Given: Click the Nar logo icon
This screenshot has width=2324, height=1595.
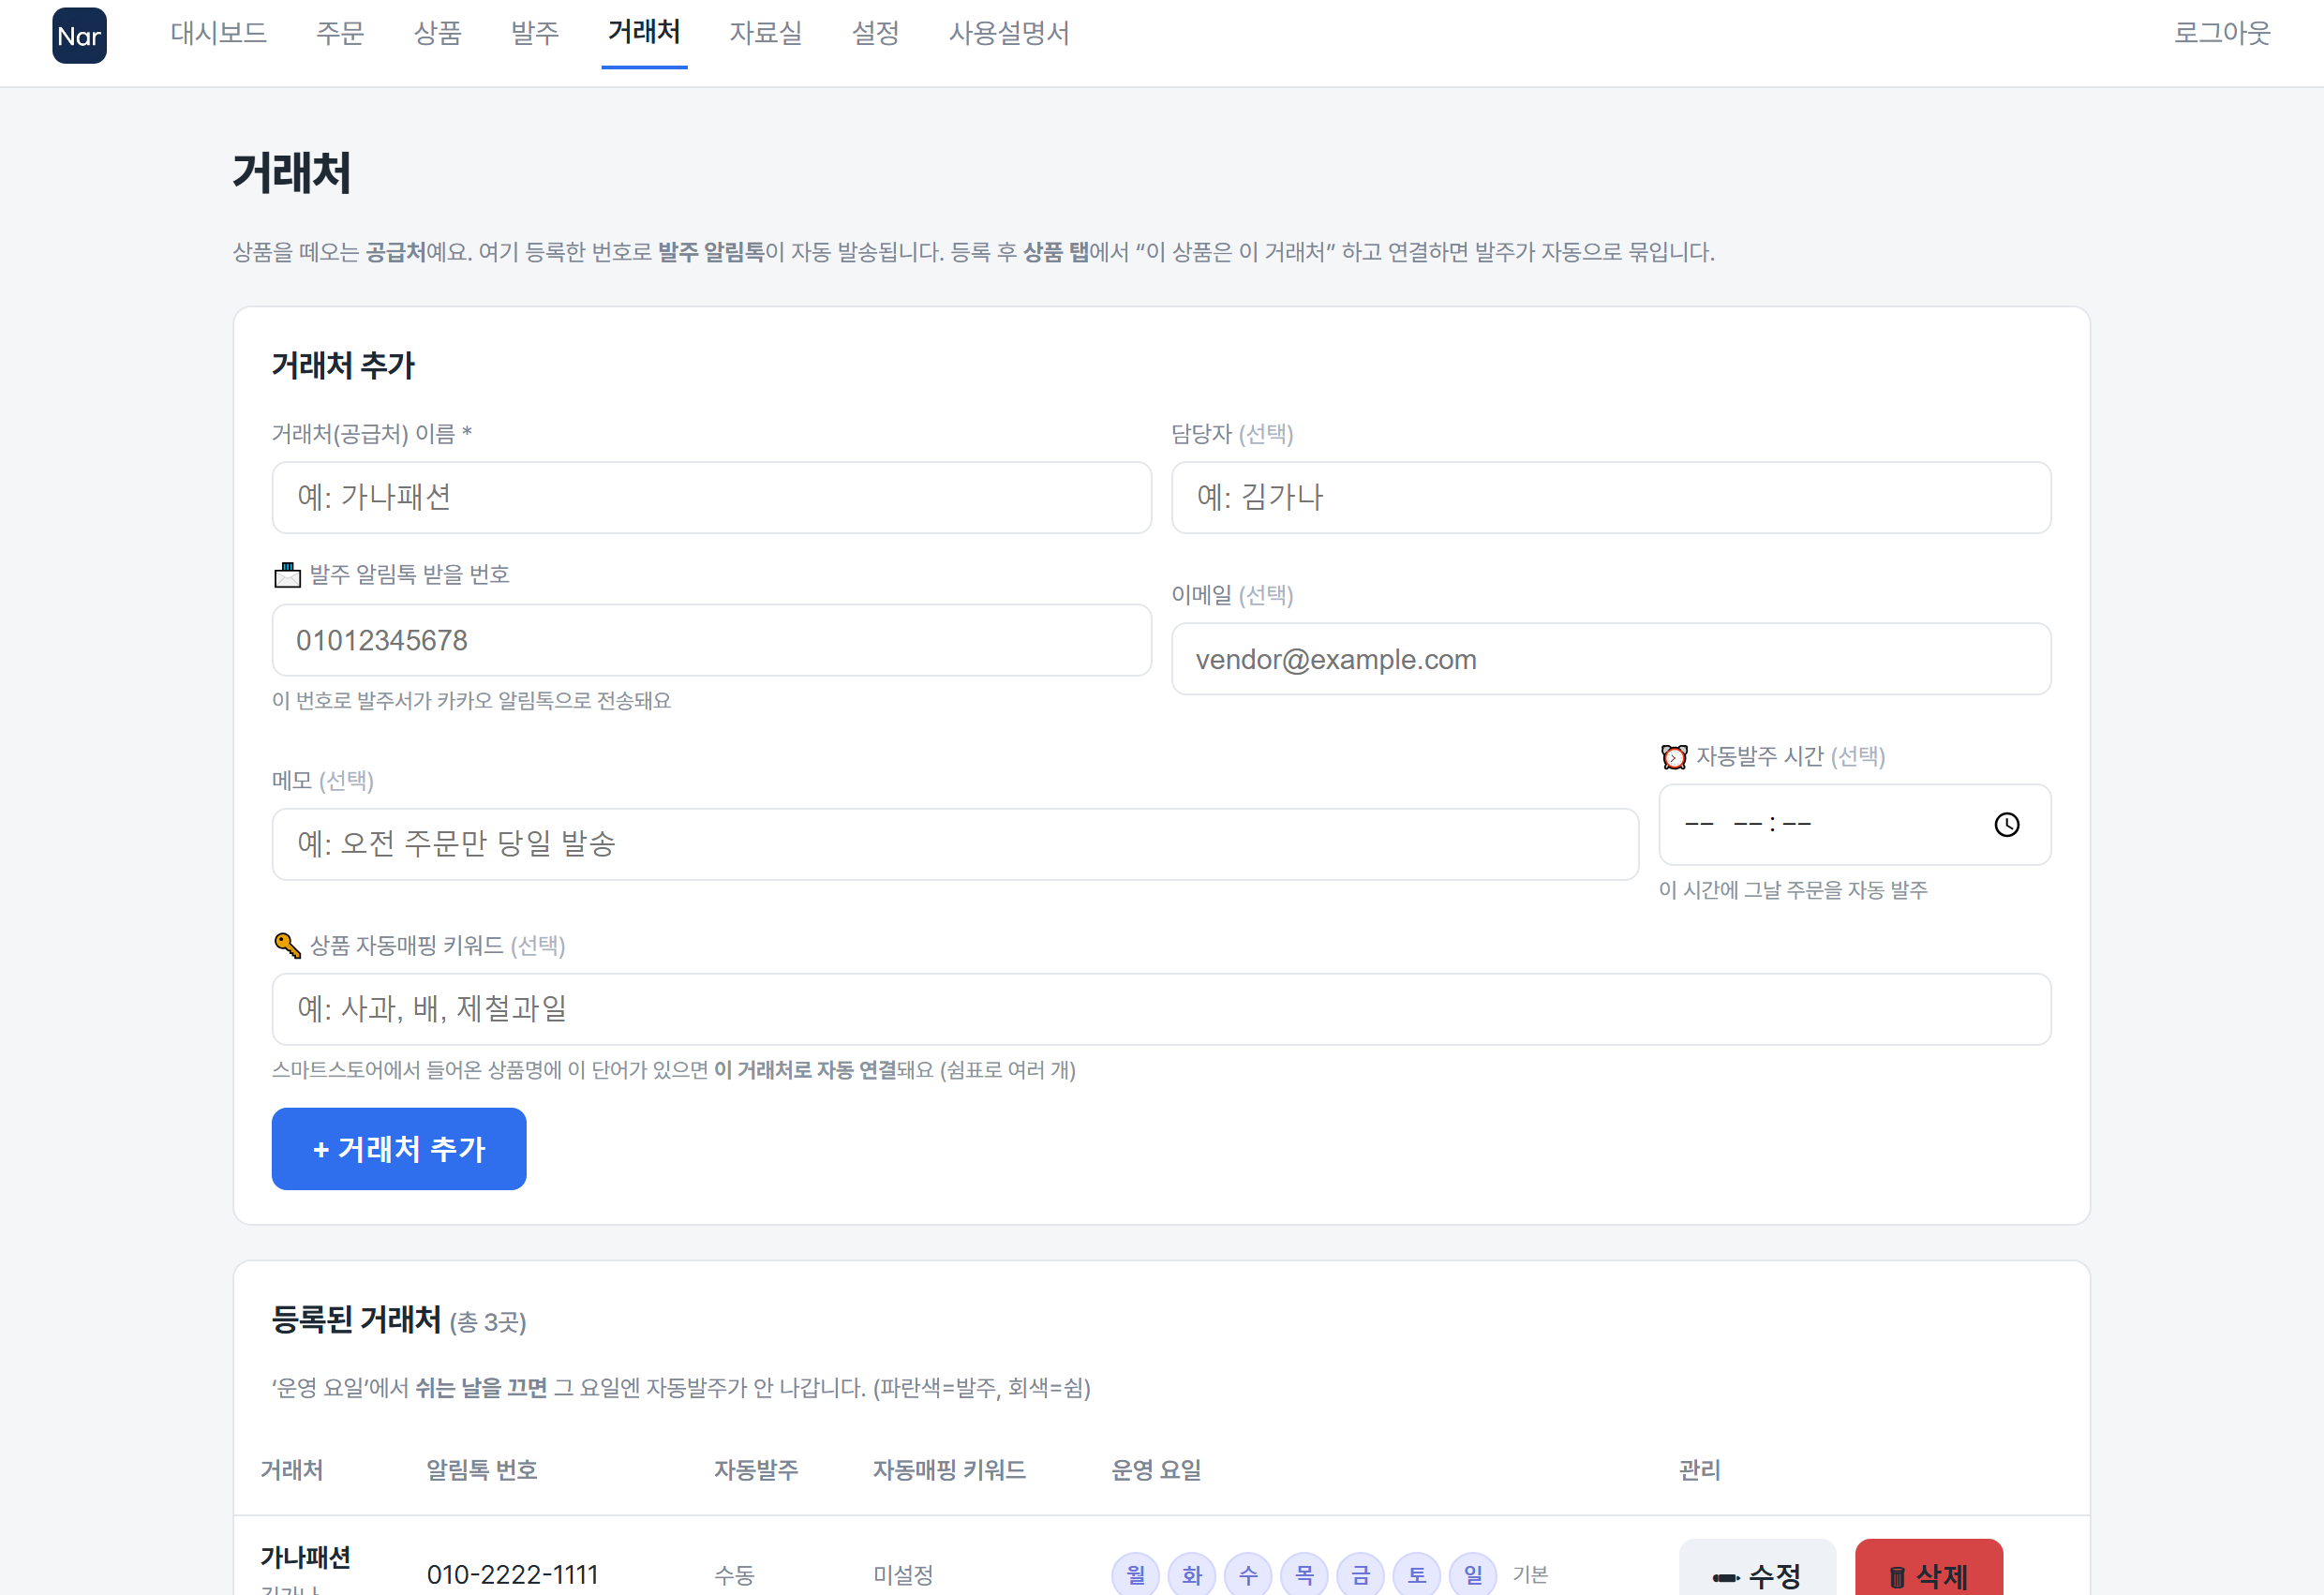Looking at the screenshot, I should pos(79,36).
